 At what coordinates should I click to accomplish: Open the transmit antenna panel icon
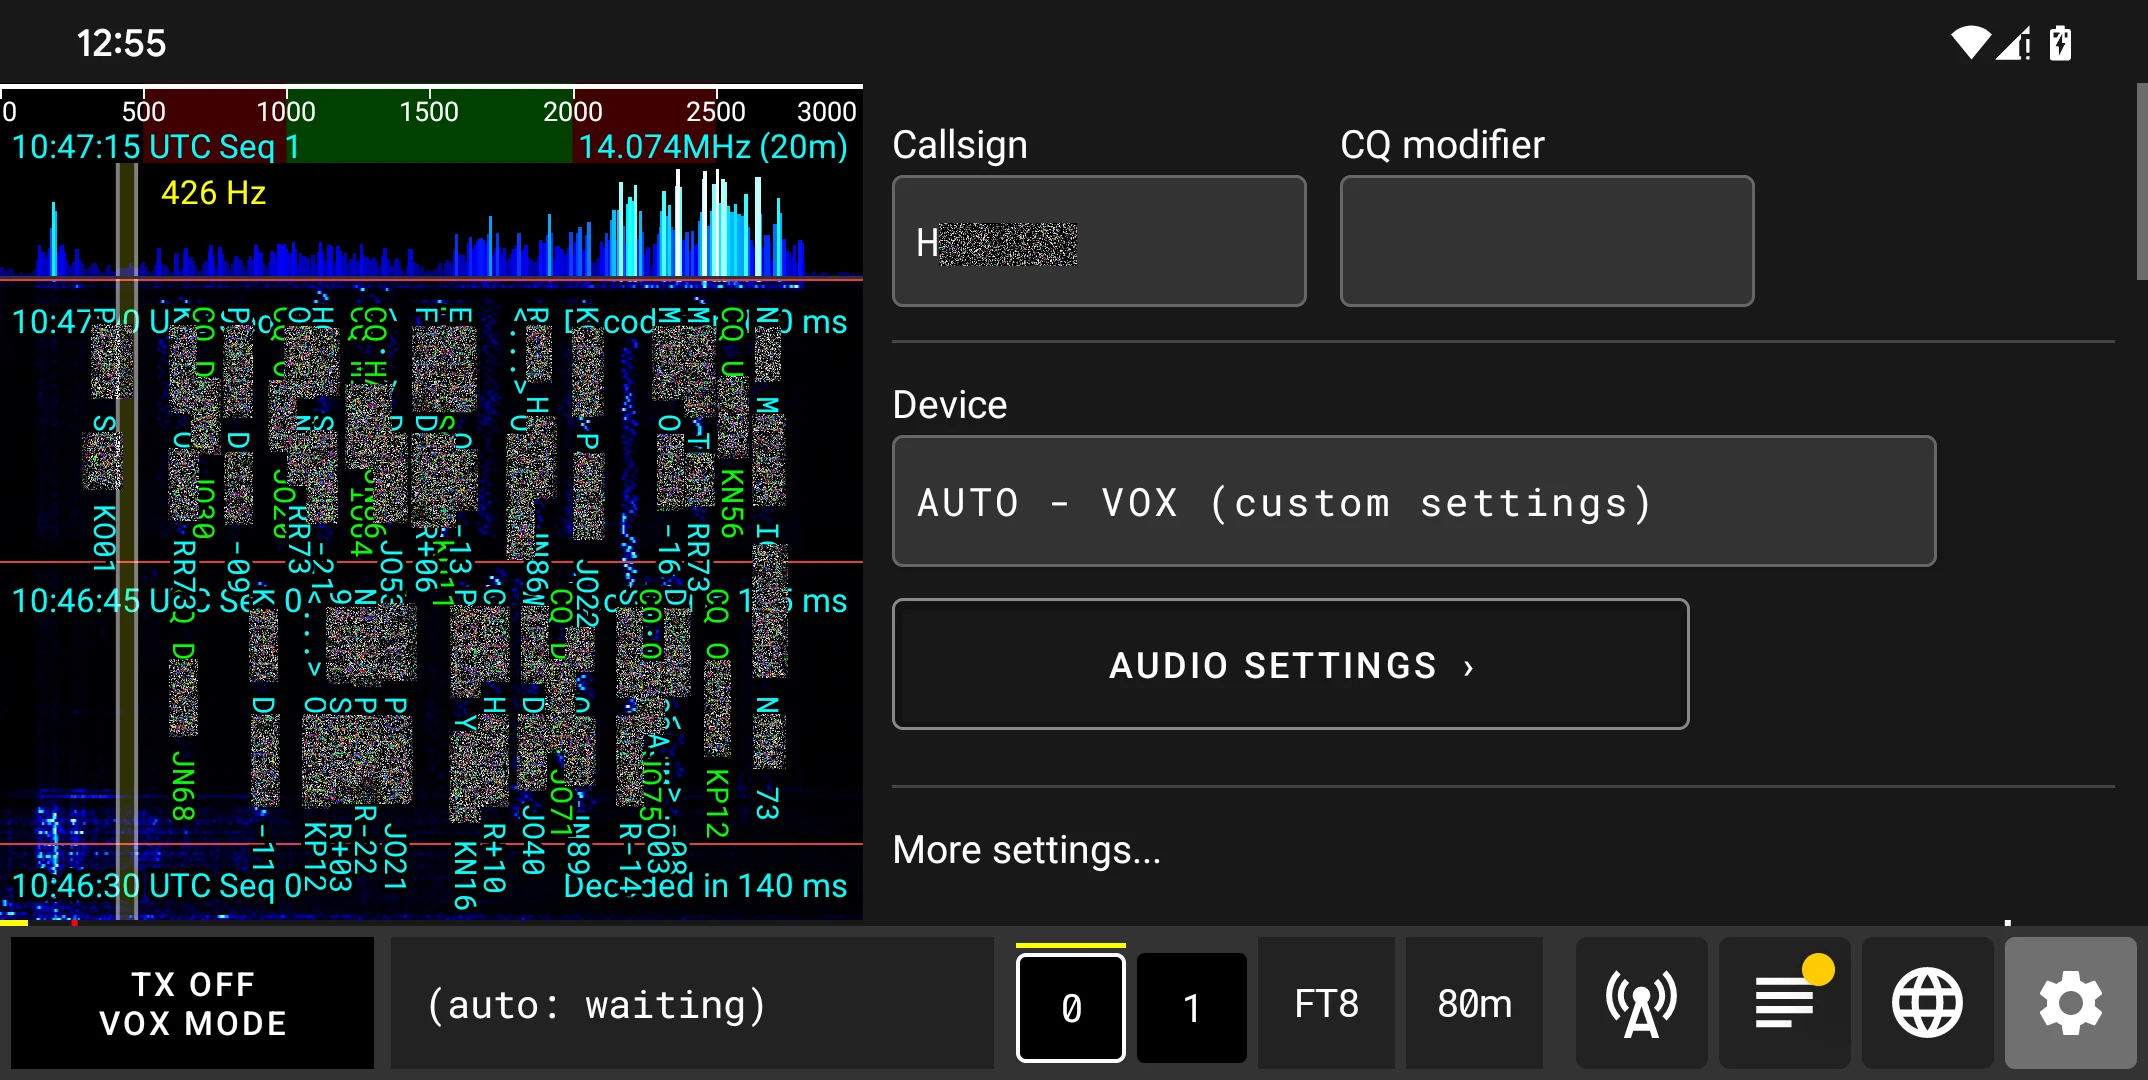(x=1641, y=1003)
